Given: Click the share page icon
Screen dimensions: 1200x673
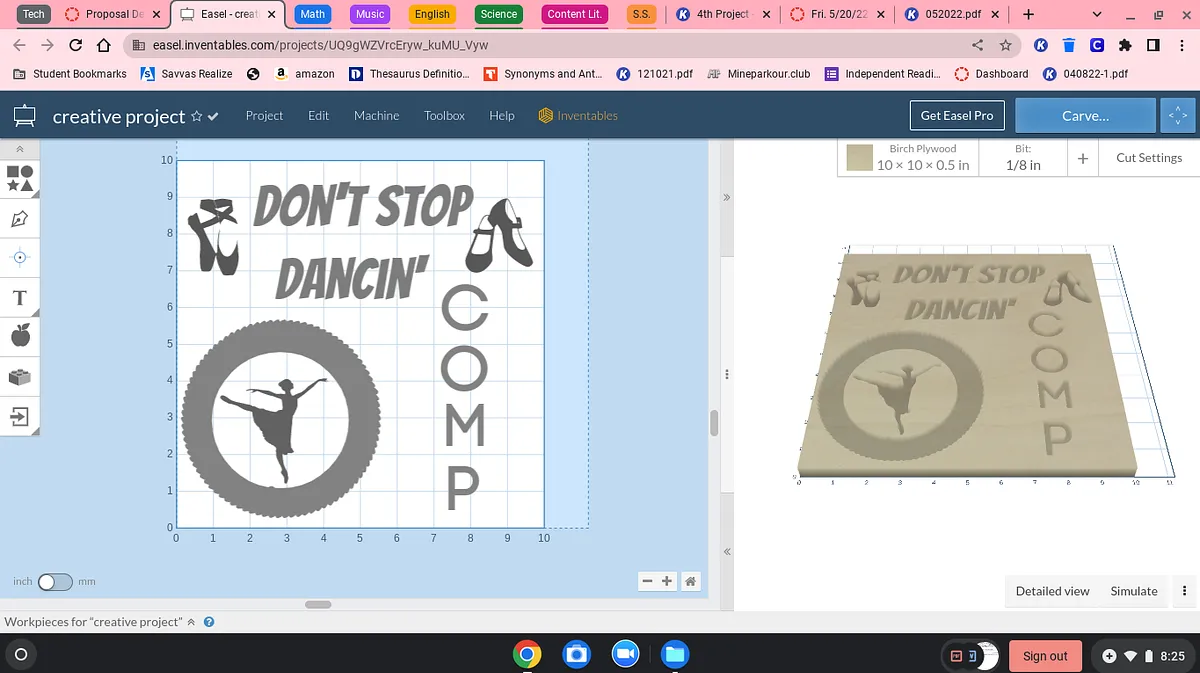Looking at the screenshot, I should tap(977, 45).
